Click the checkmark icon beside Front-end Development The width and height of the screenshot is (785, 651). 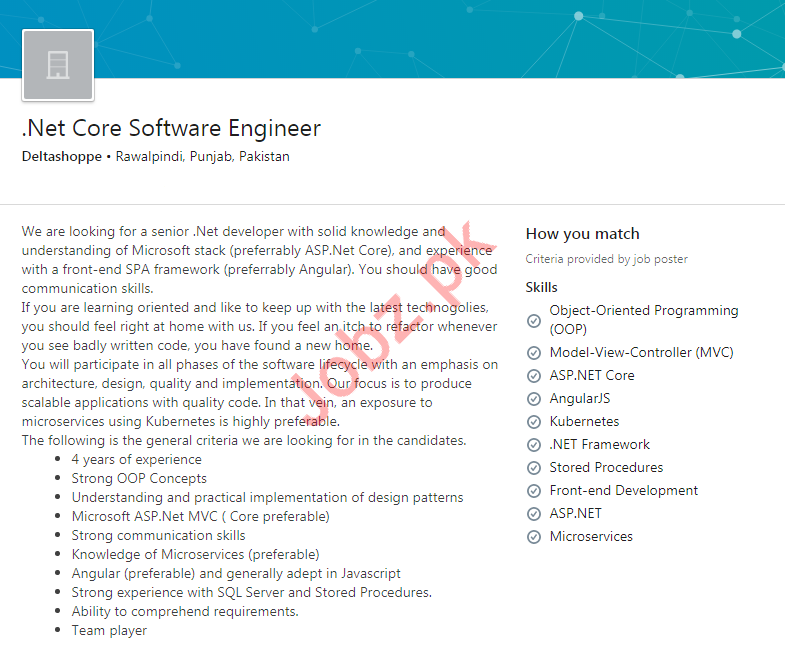pyautogui.click(x=534, y=491)
